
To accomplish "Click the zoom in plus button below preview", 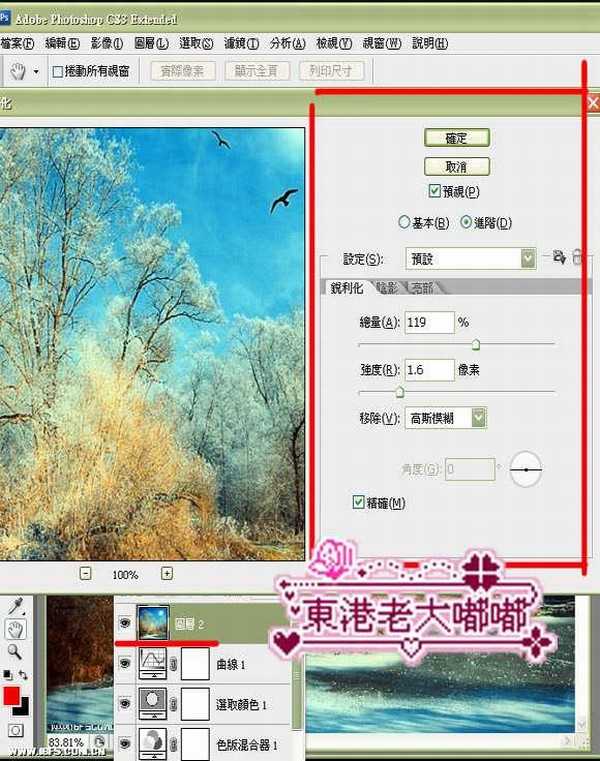I will pos(167,574).
